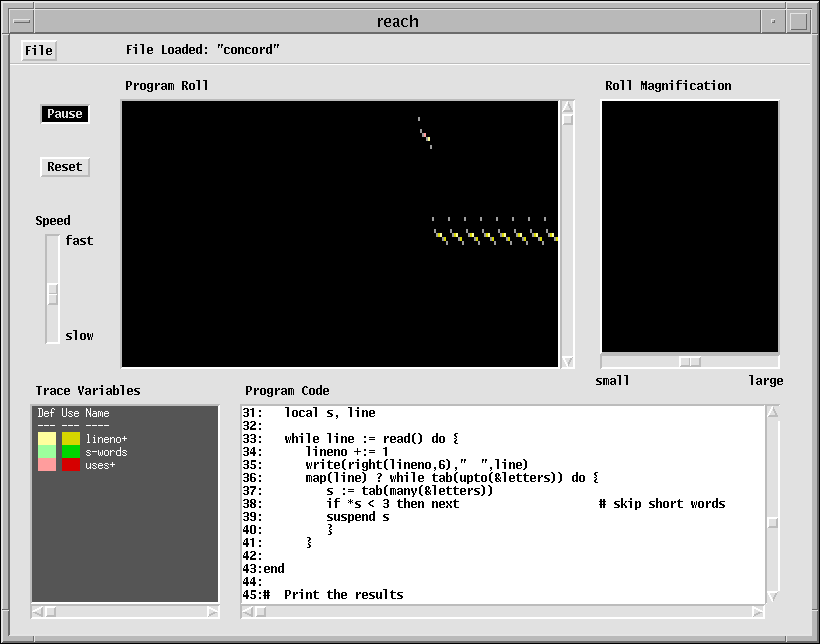Click Program Code scrollbar up arrow

[x=772, y=411]
